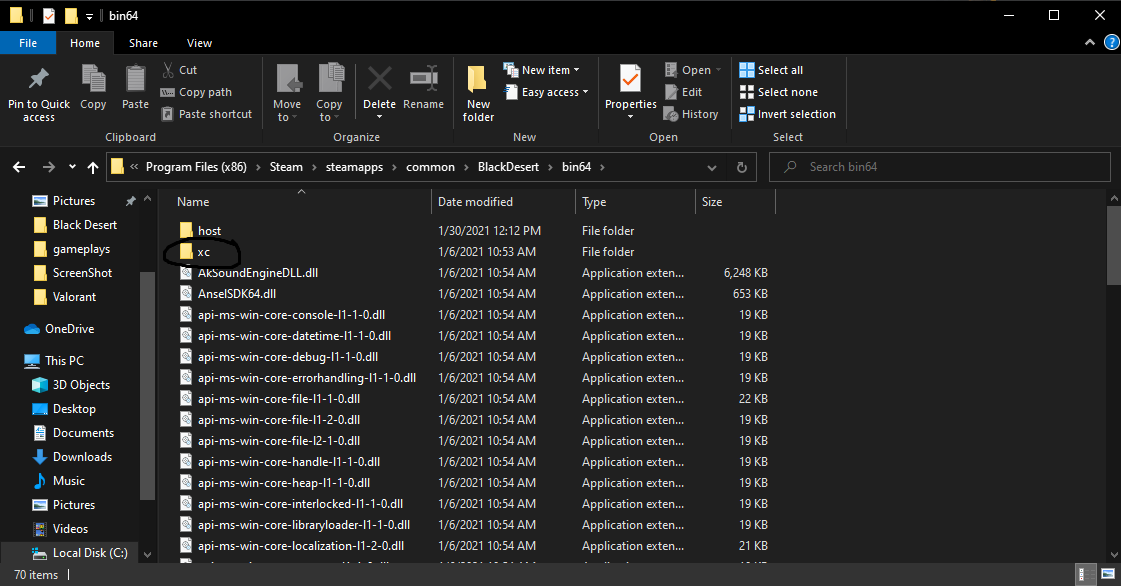This screenshot has height=586, width=1121.
Task: Open the circled xc folder
Action: coord(203,252)
